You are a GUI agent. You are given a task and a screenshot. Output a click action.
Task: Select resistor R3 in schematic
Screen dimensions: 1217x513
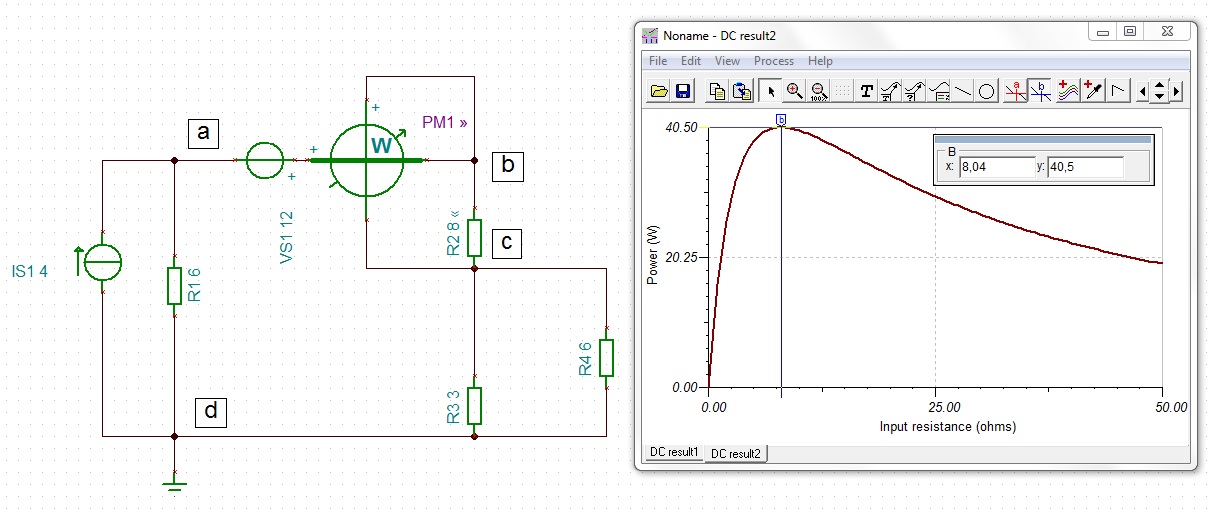pos(475,405)
